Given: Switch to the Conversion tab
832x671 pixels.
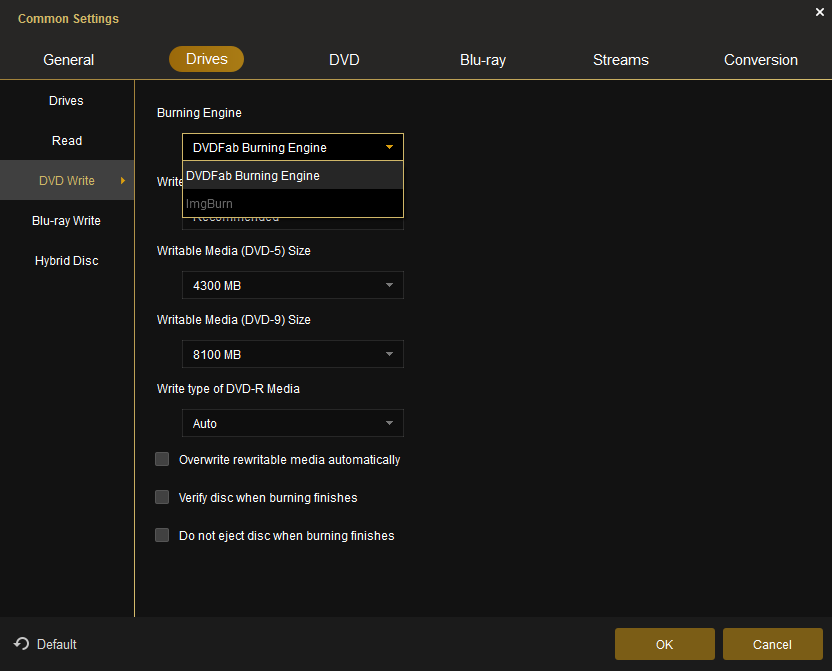Looking at the screenshot, I should pyautogui.click(x=761, y=60).
